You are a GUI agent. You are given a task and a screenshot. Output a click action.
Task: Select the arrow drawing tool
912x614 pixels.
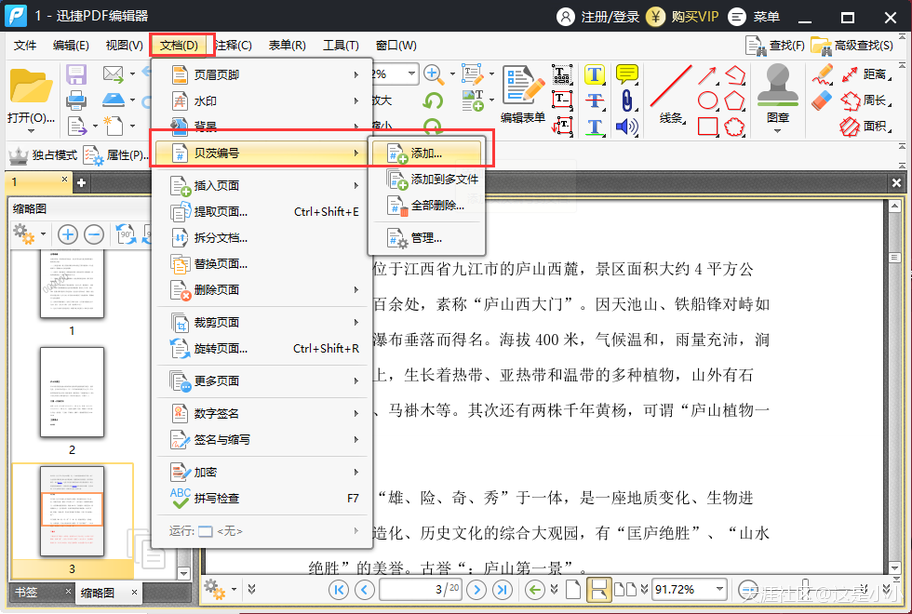[x=707, y=76]
